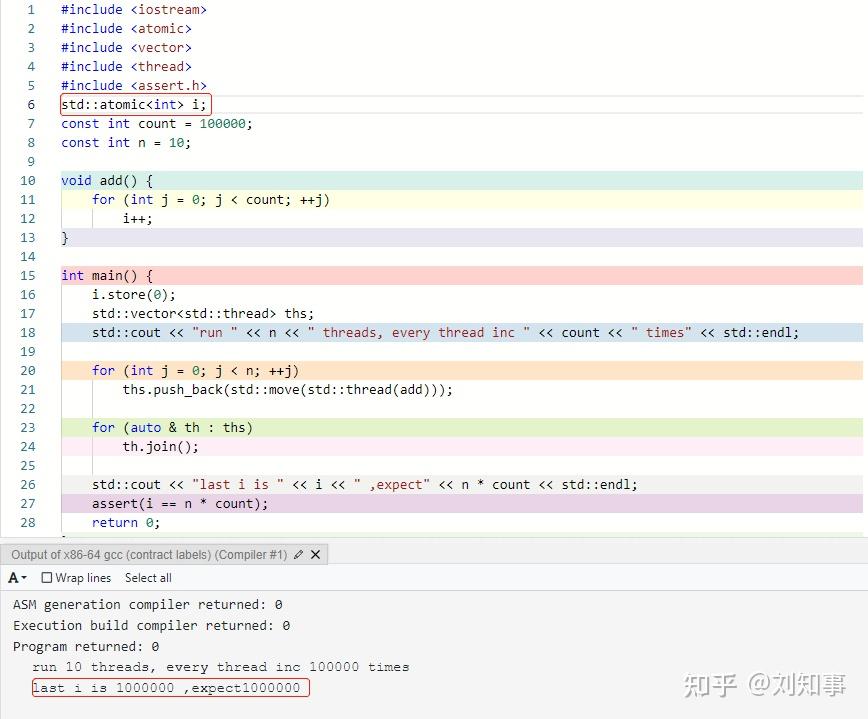Click the assert statement on line 27
Image resolution: width=868 pixels, height=719 pixels.
180,503
